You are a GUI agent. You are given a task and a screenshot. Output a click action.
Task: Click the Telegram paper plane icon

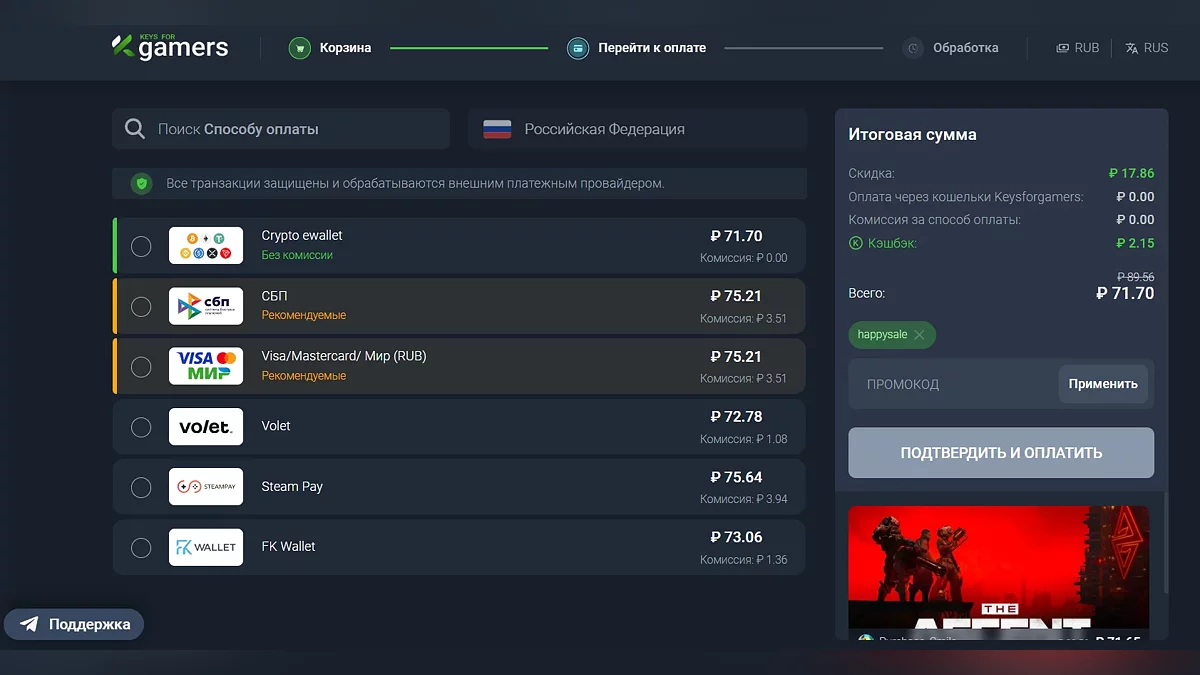30,624
